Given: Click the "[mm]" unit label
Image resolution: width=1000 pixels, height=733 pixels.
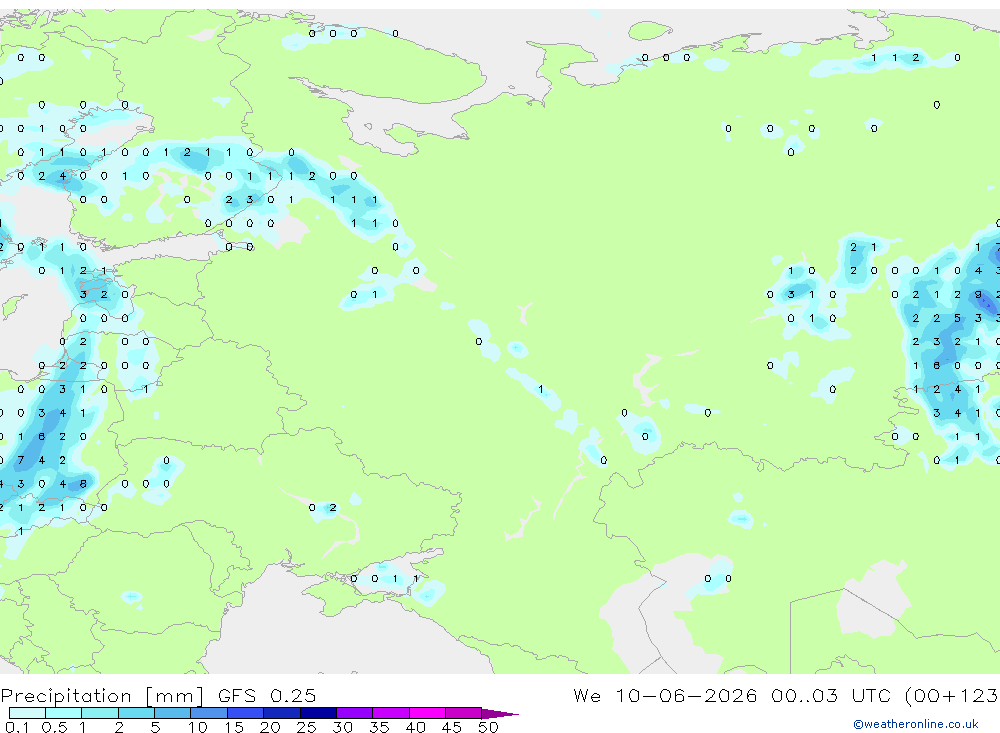Looking at the screenshot, I should 175,697.
